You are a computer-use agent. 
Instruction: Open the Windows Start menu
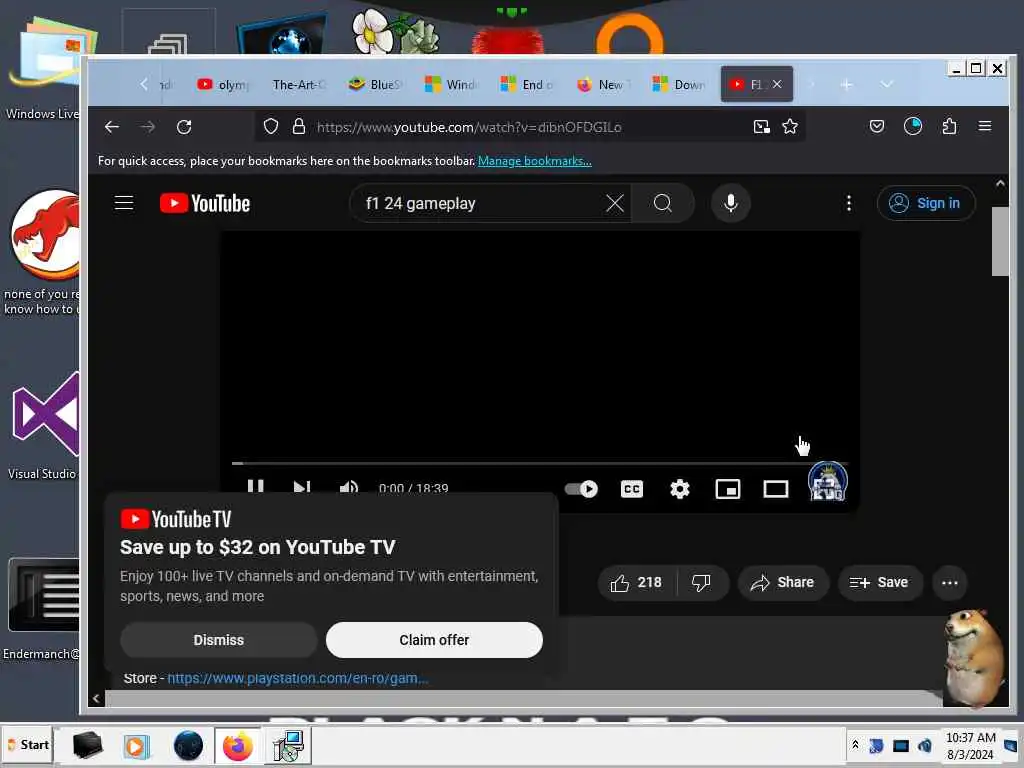(x=27, y=745)
